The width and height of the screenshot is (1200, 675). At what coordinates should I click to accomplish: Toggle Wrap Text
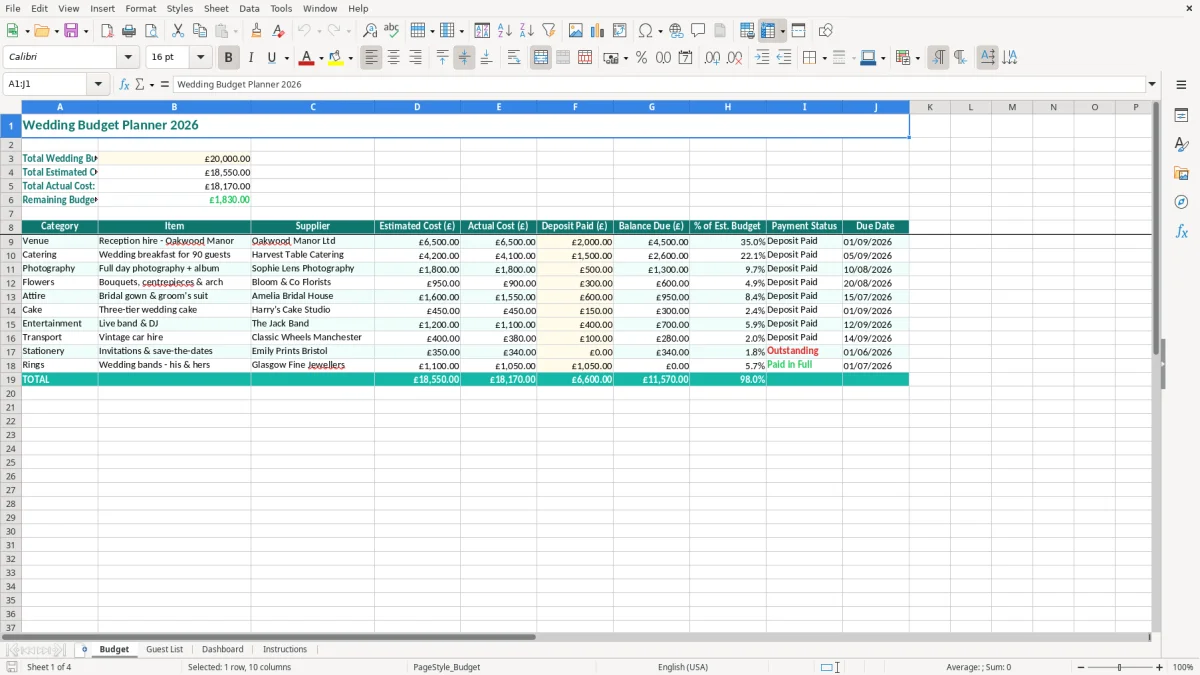[513, 58]
